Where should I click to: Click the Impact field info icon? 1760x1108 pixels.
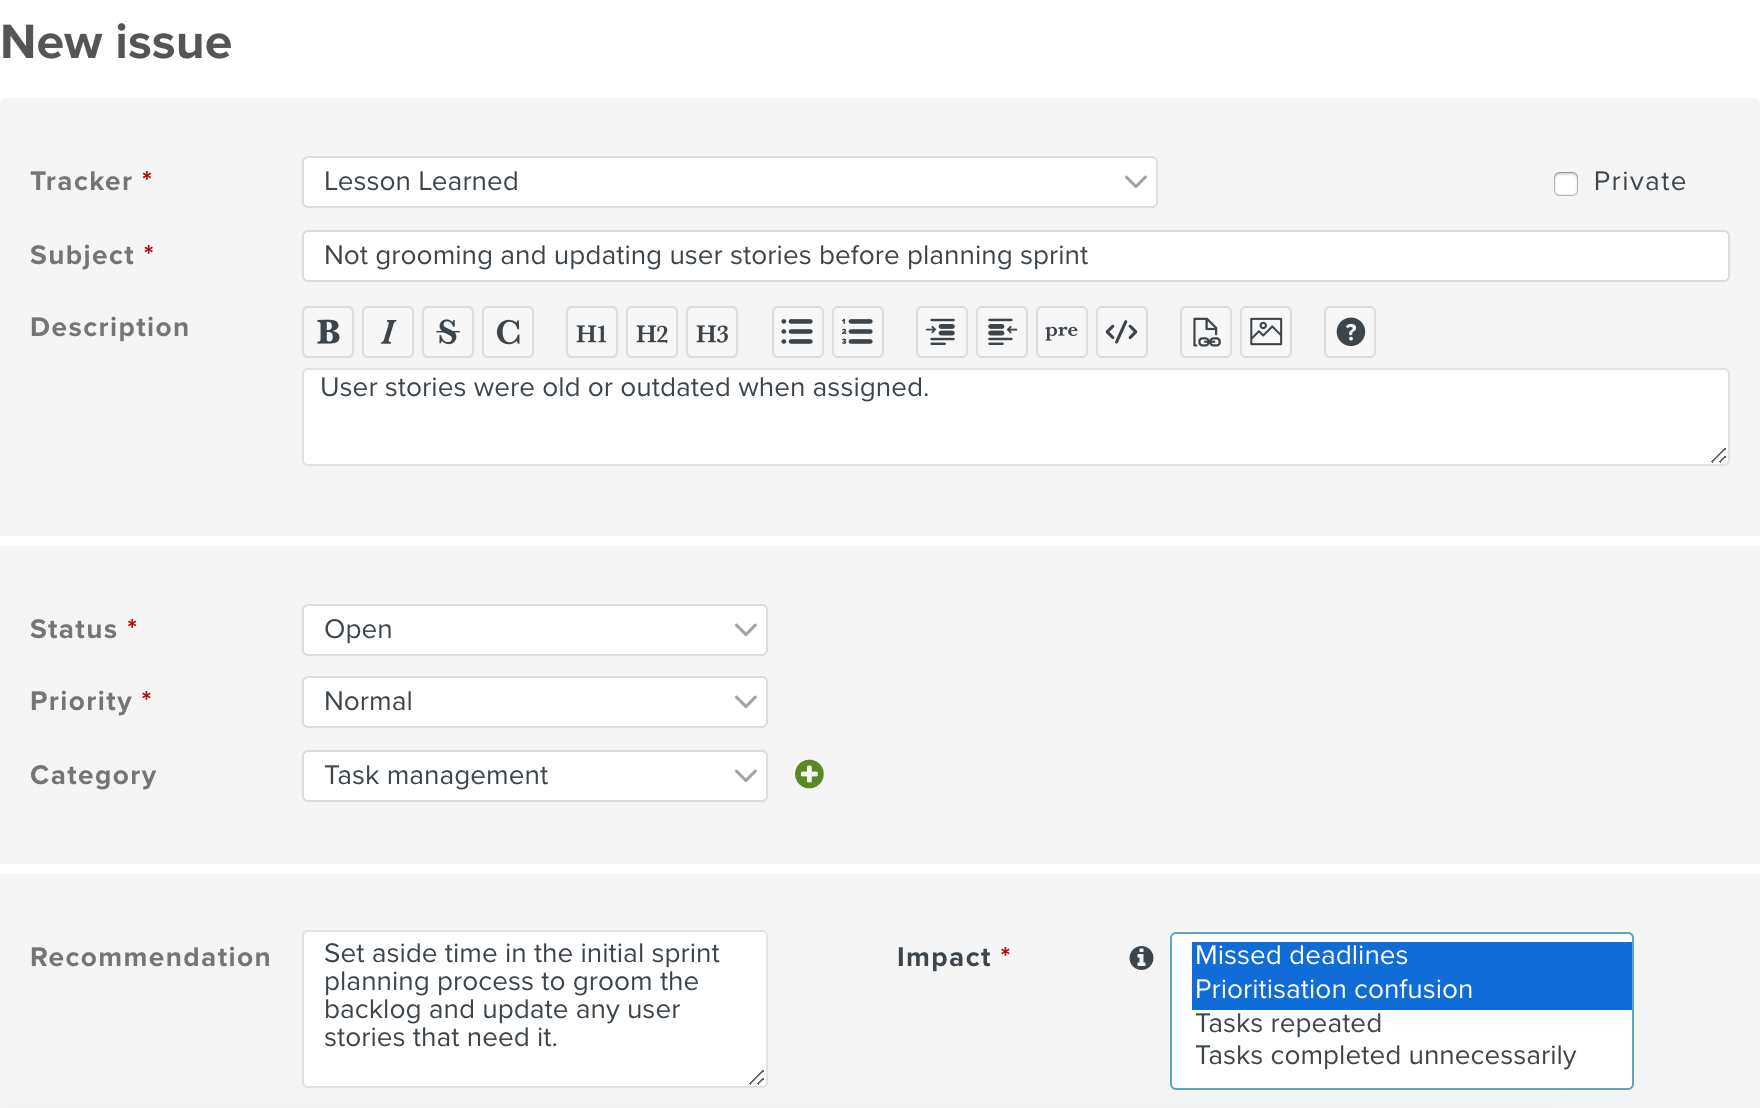(x=1141, y=958)
